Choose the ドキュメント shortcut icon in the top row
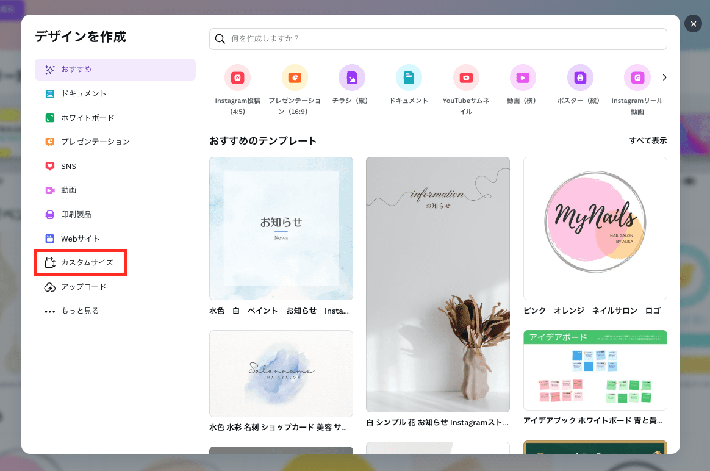 click(408, 78)
